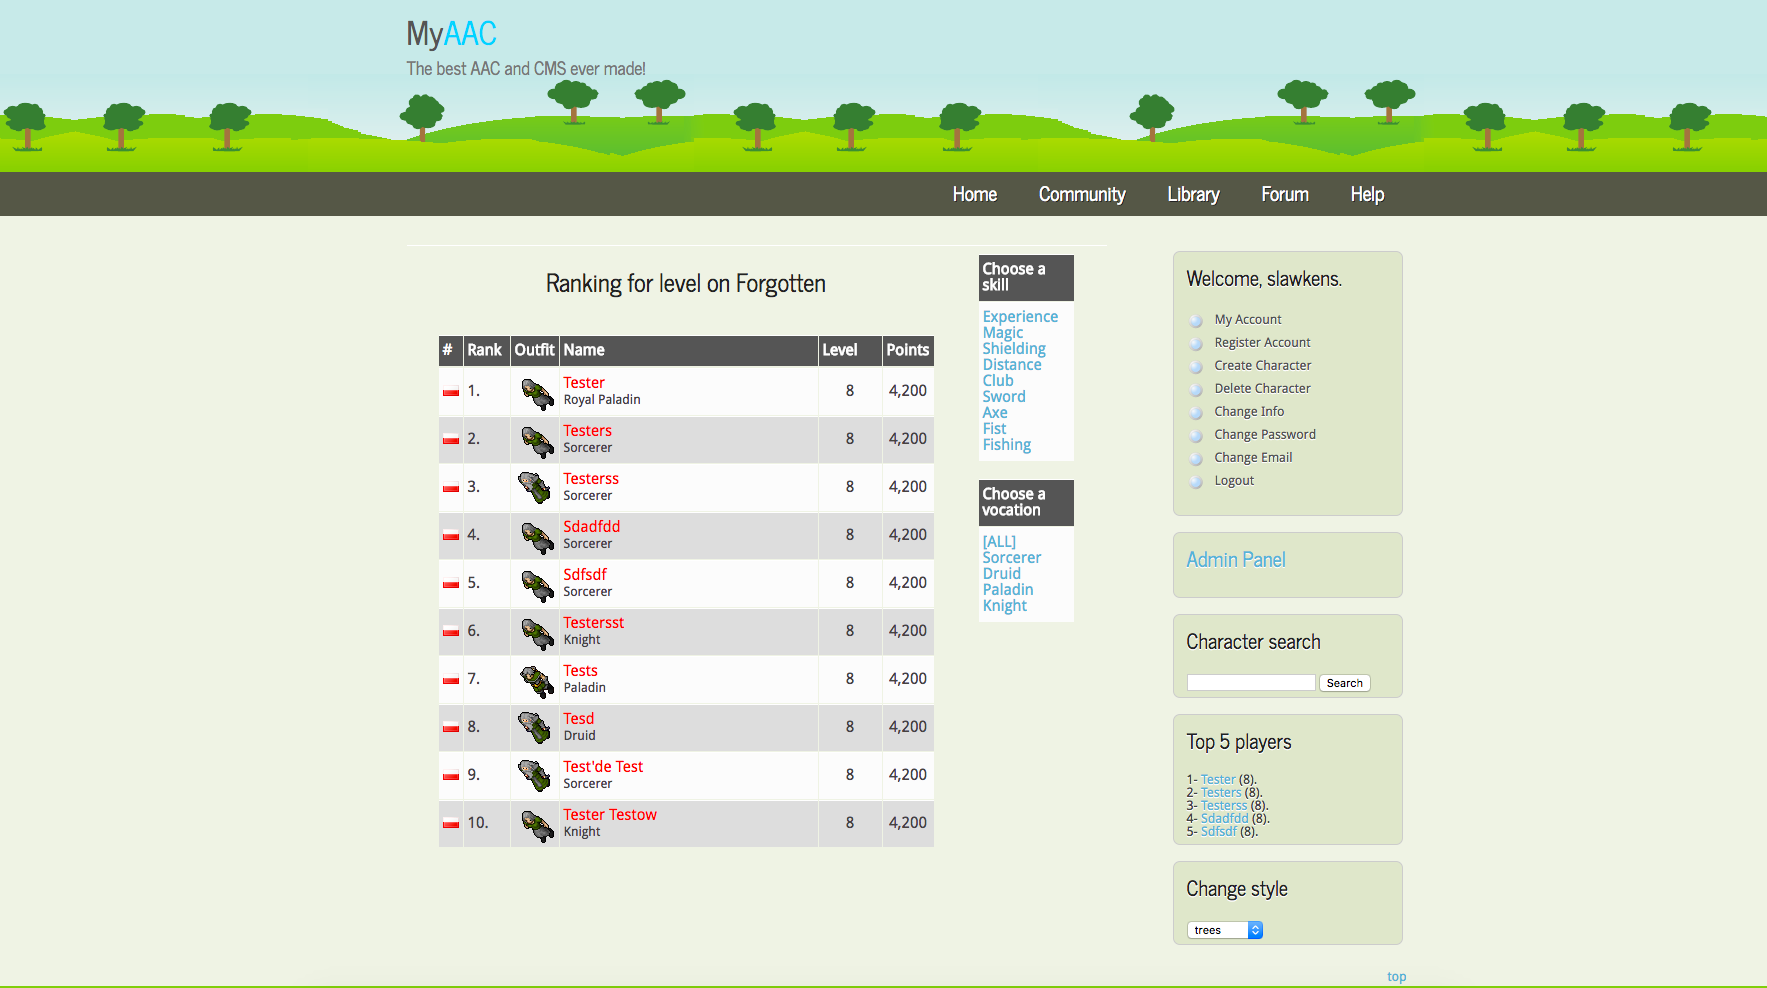Focus the character search text field
1767x988 pixels.
click(1250, 683)
